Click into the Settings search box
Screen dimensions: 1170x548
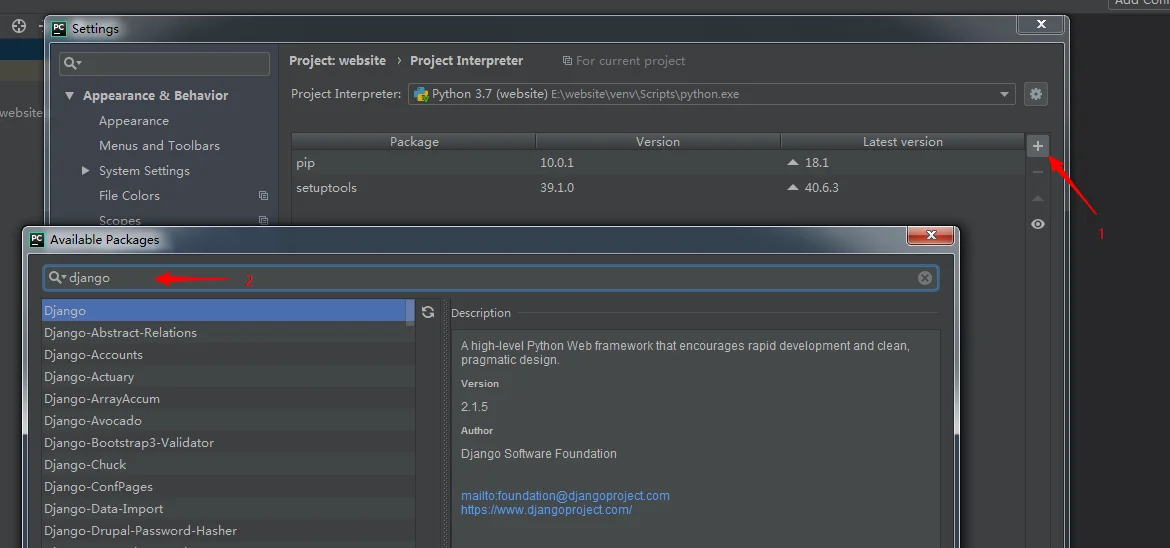(164, 63)
